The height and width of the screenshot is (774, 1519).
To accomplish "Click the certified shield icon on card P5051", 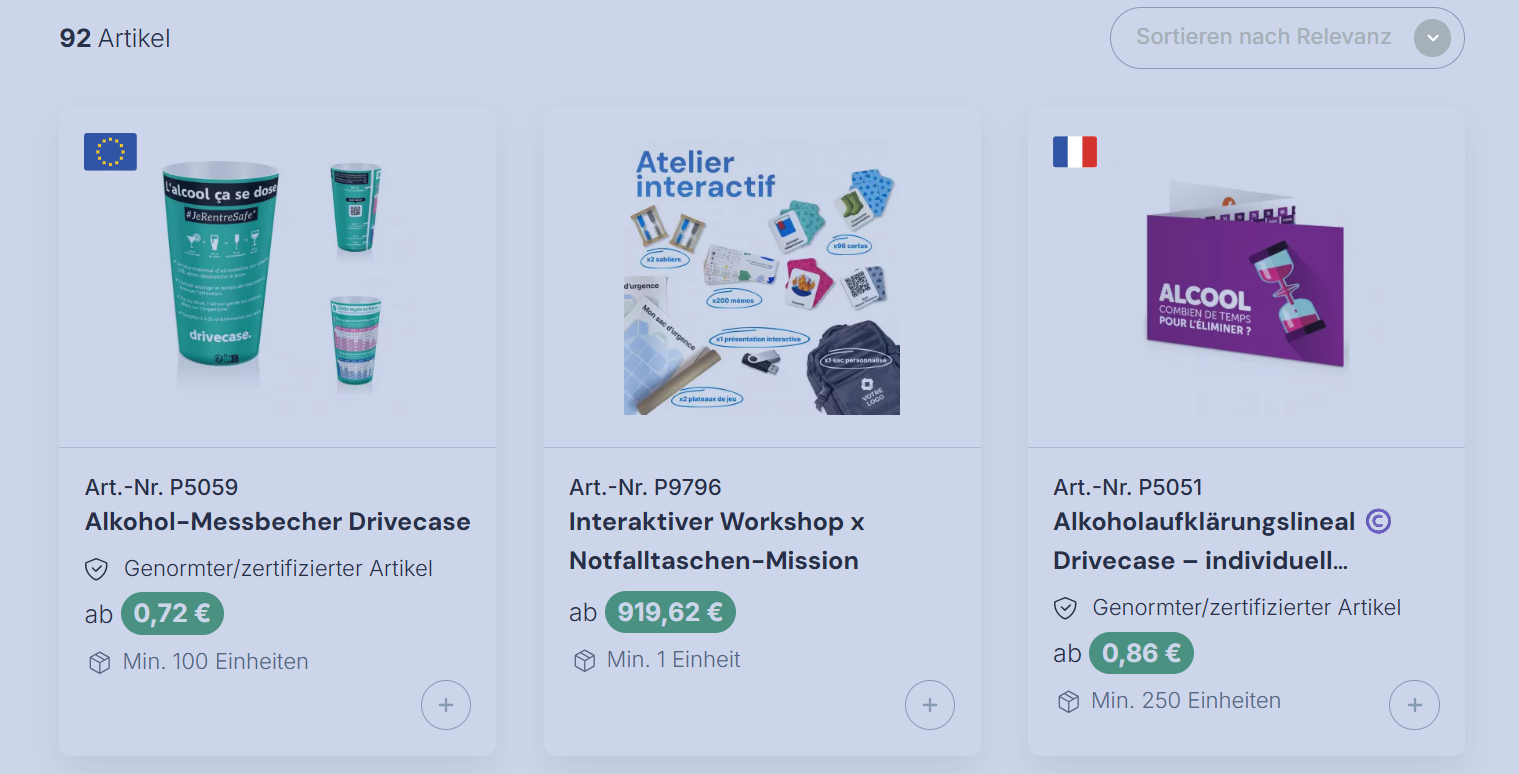I will click(x=1065, y=608).
